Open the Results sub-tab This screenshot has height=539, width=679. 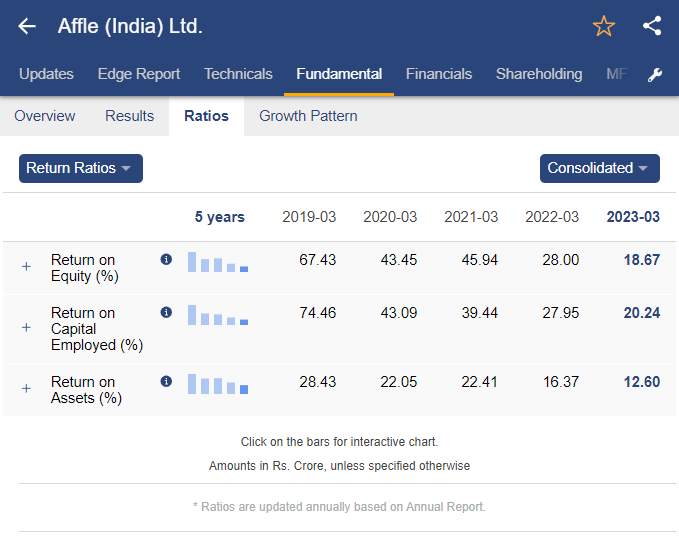pyautogui.click(x=129, y=116)
